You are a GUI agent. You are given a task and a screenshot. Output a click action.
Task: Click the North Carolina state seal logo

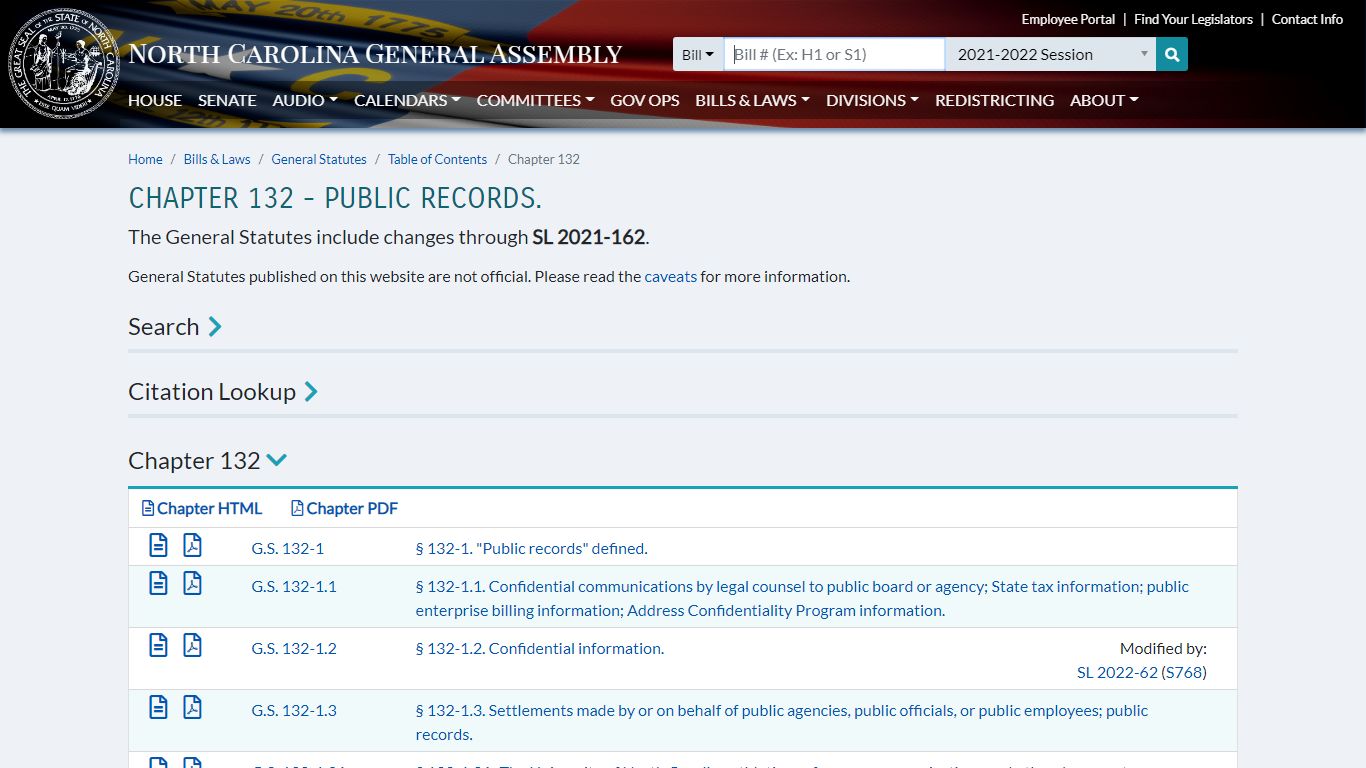[64, 64]
